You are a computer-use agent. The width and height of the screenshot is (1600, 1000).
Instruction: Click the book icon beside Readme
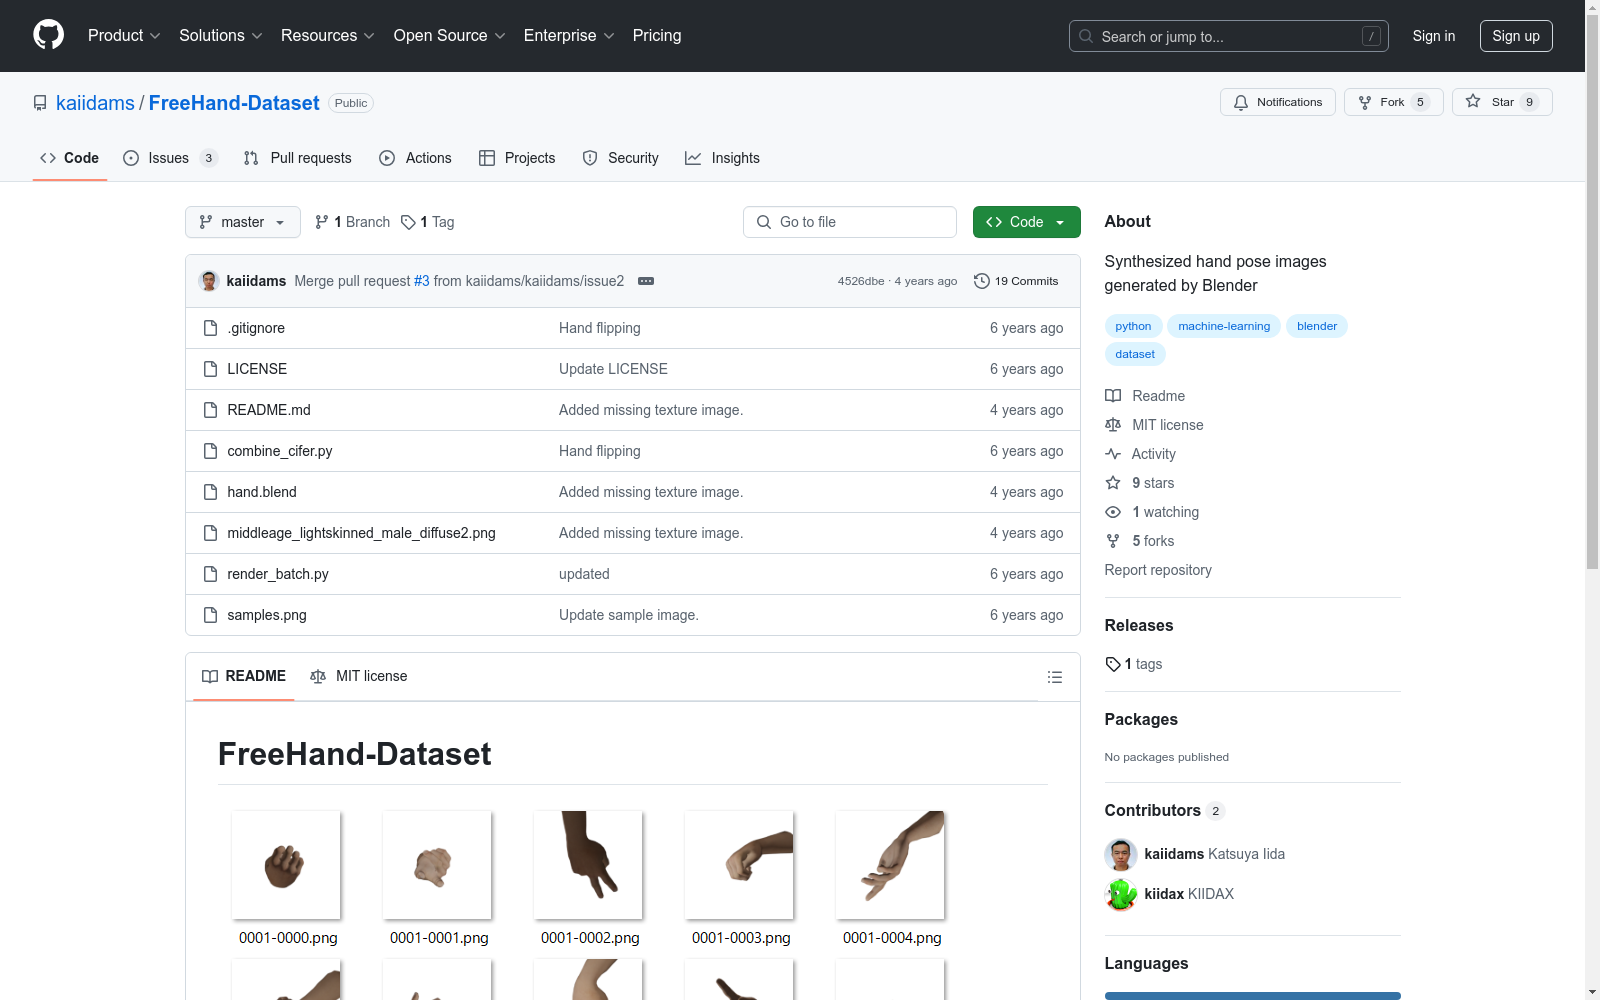[1113, 396]
